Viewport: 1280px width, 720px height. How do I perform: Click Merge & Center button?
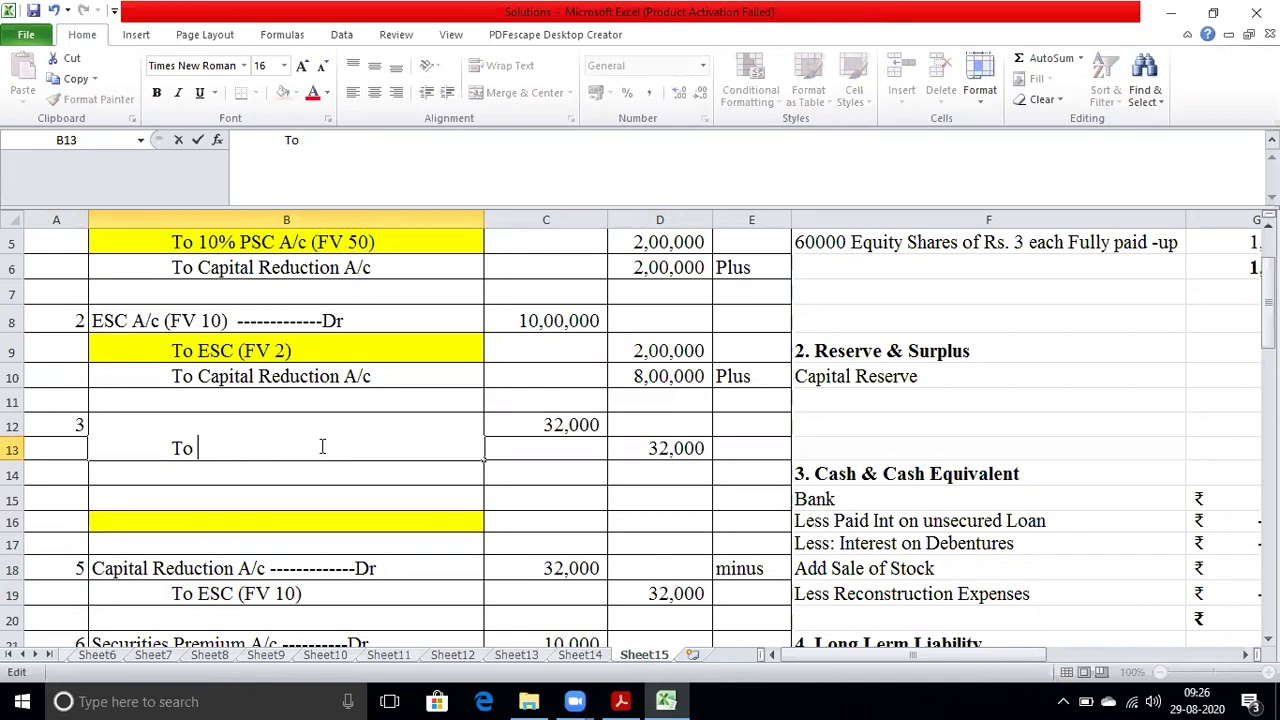[514, 93]
